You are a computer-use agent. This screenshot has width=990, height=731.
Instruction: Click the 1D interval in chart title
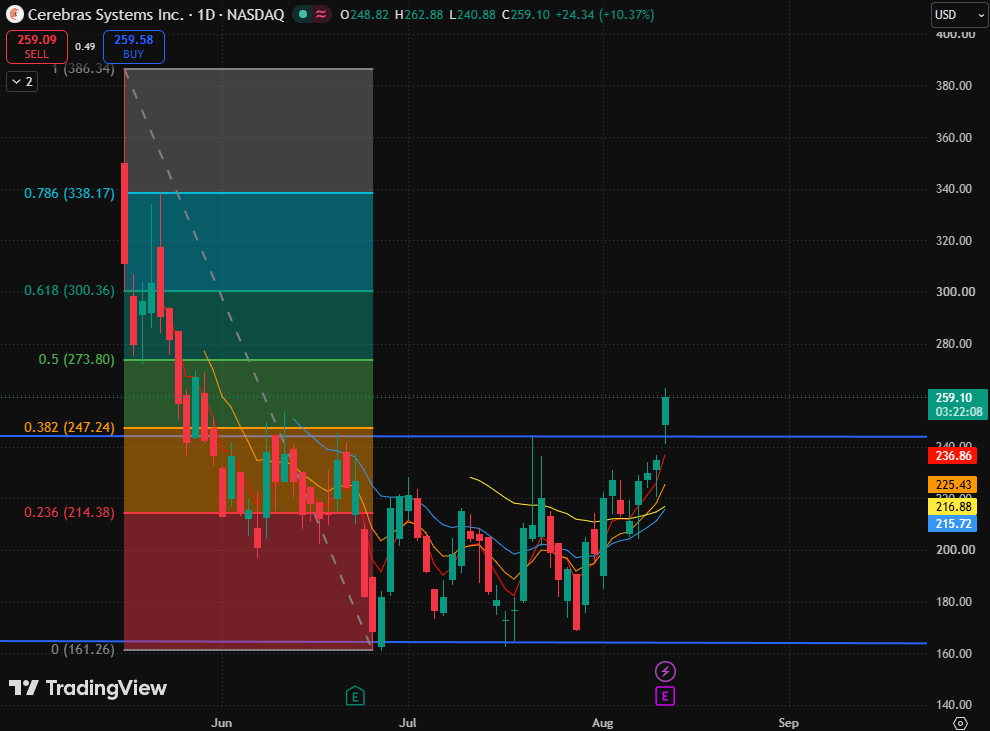tap(206, 14)
